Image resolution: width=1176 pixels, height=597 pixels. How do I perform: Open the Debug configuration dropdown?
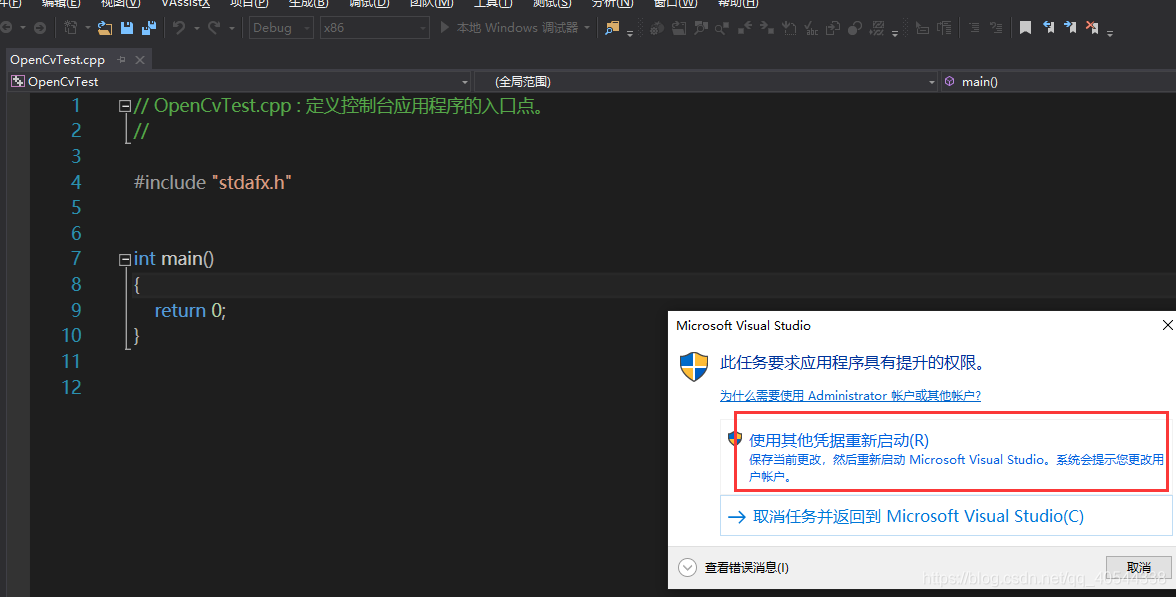point(305,27)
